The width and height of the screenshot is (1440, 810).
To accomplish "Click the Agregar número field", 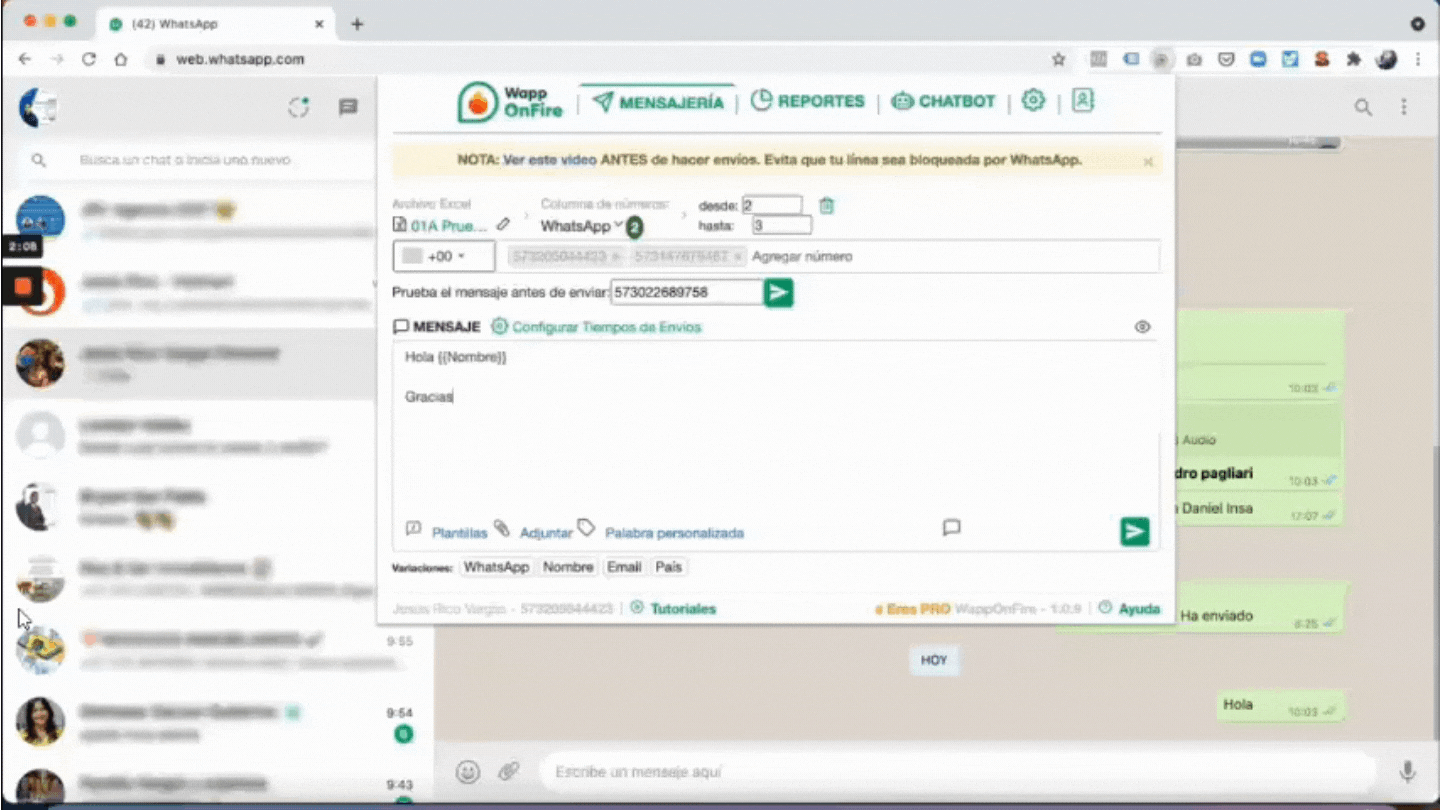I will coord(952,256).
